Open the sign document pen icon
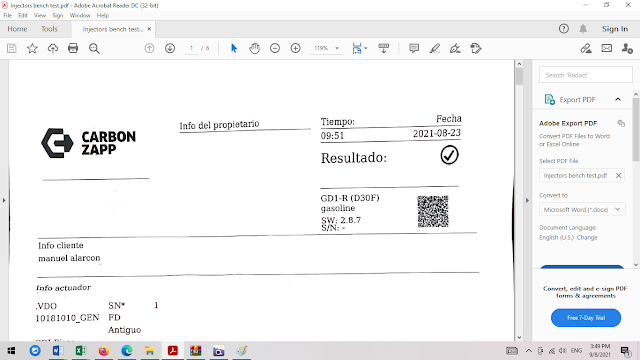Screen dimensions: 640x360 point(455,49)
